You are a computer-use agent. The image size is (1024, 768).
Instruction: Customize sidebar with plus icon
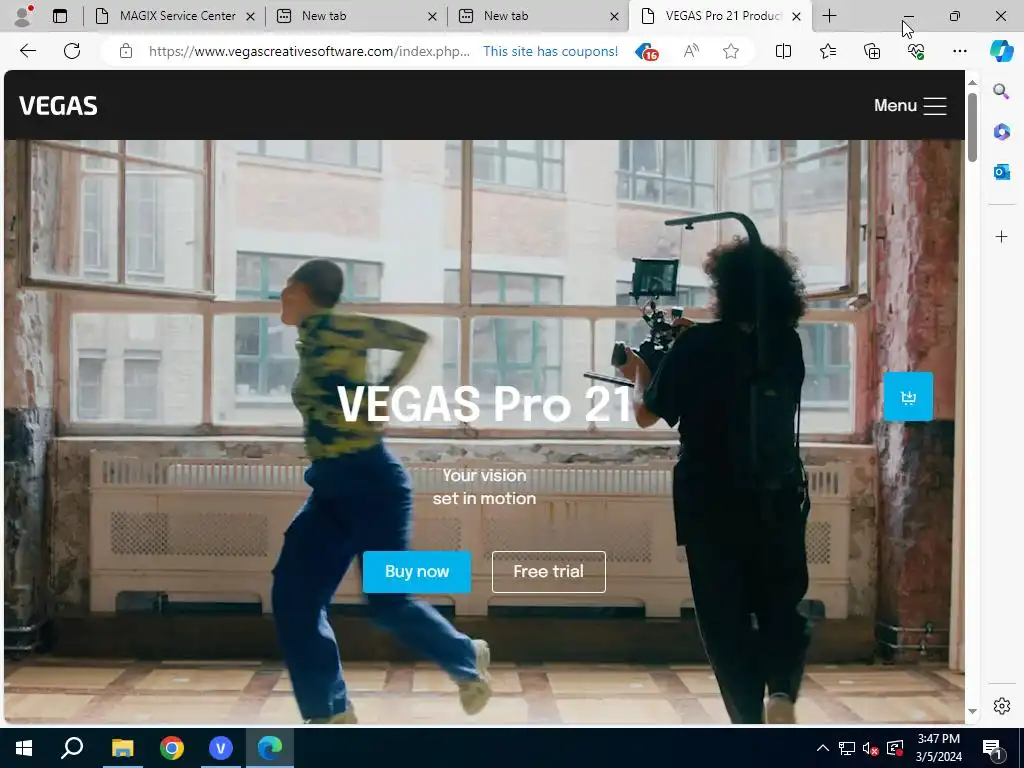[1001, 236]
